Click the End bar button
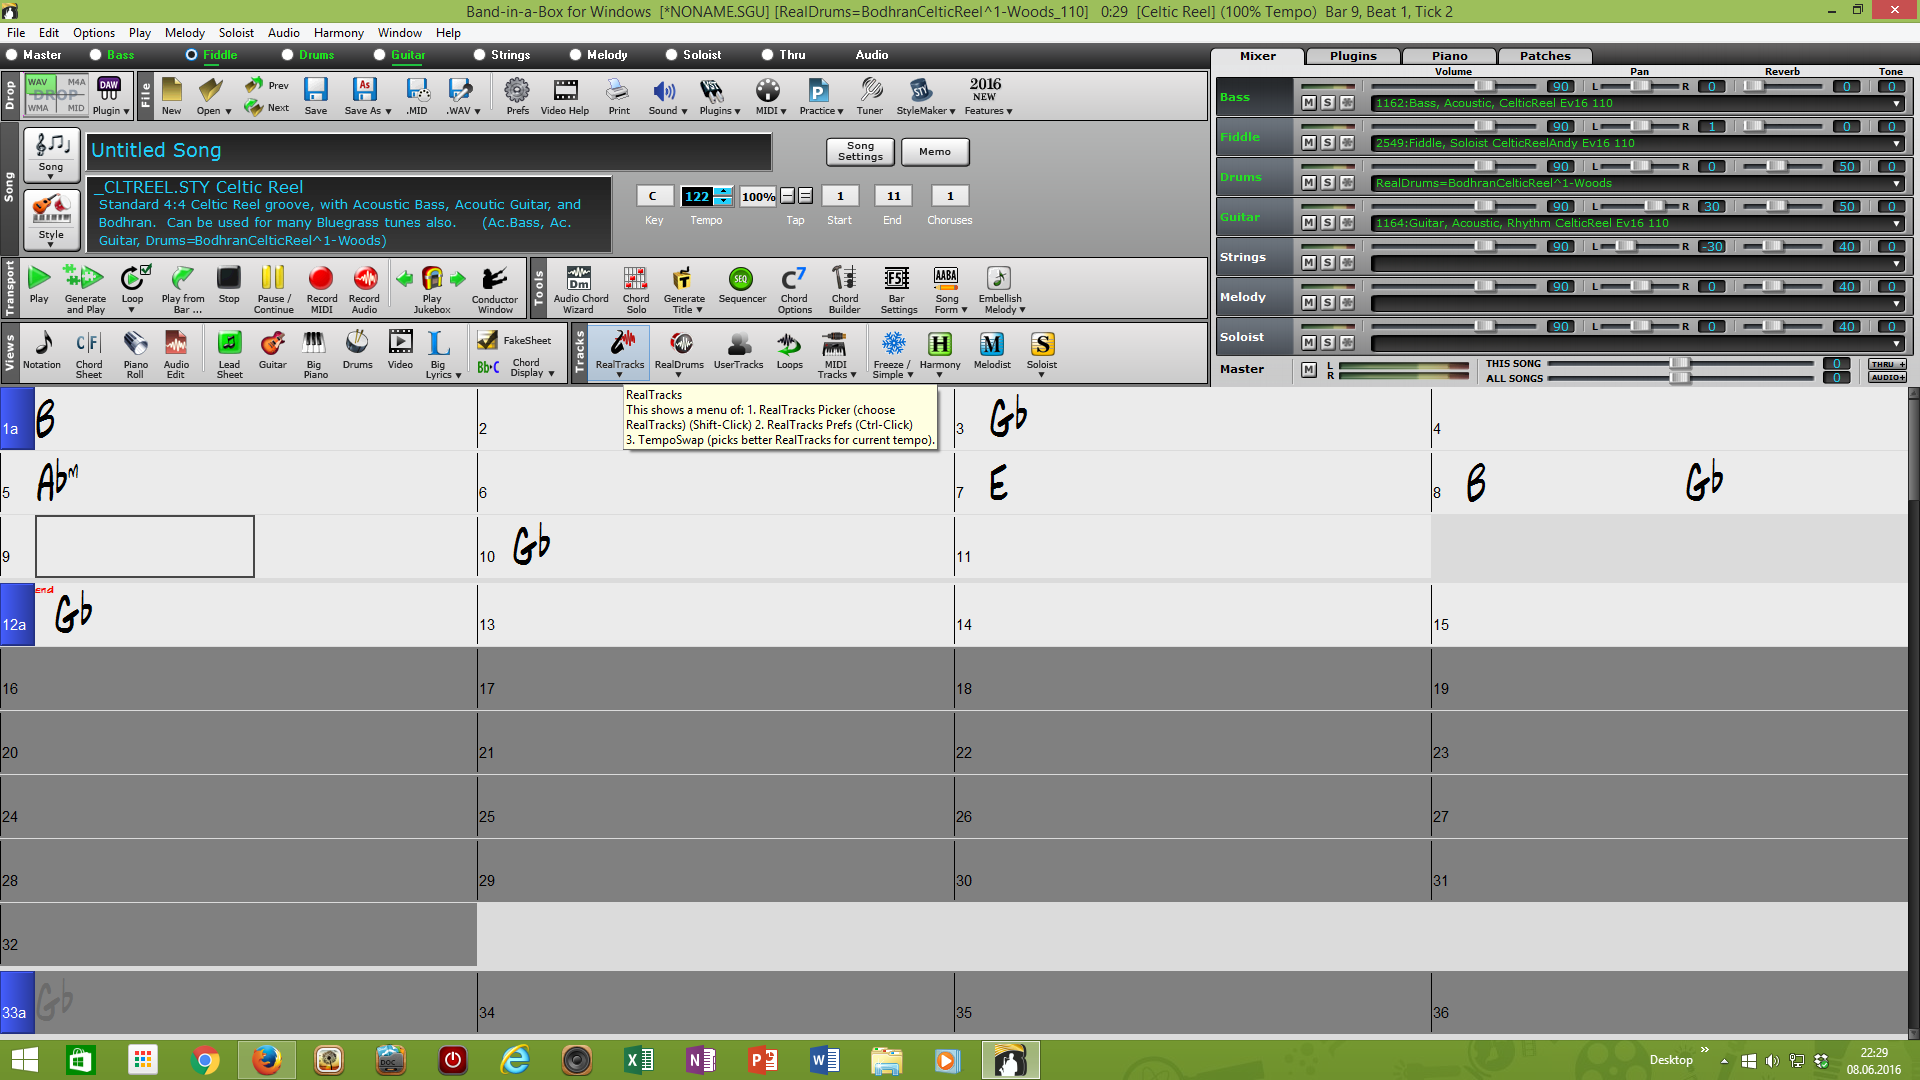 tap(893, 196)
